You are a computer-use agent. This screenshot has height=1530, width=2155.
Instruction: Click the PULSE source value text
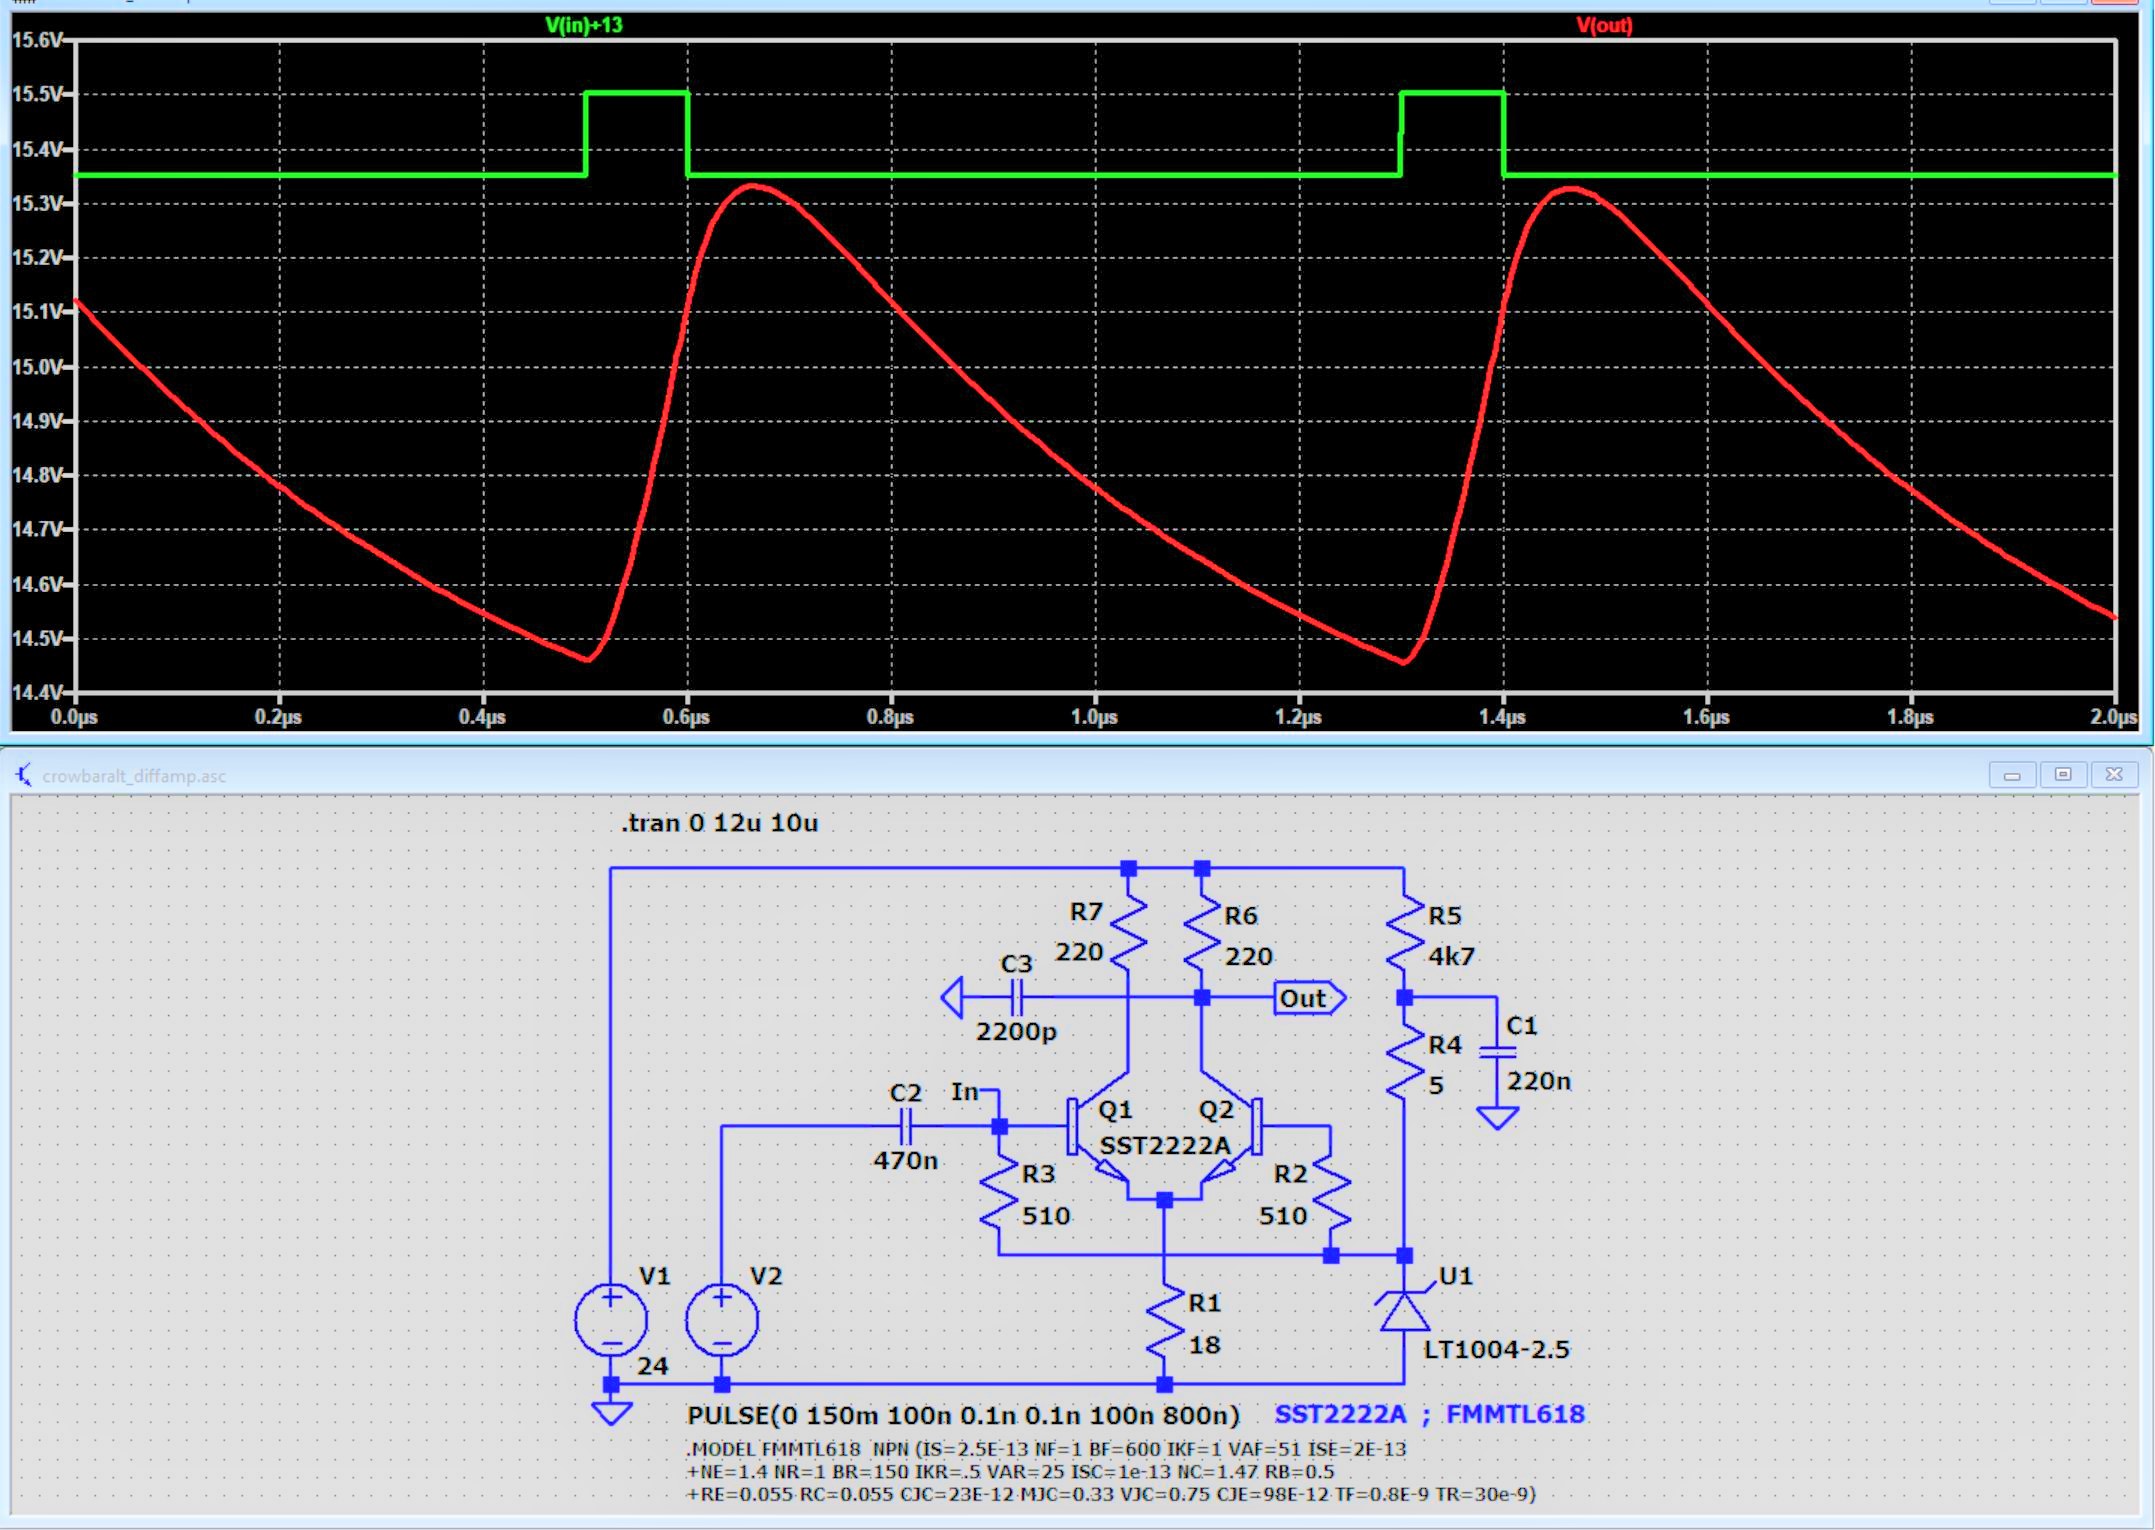point(962,1415)
